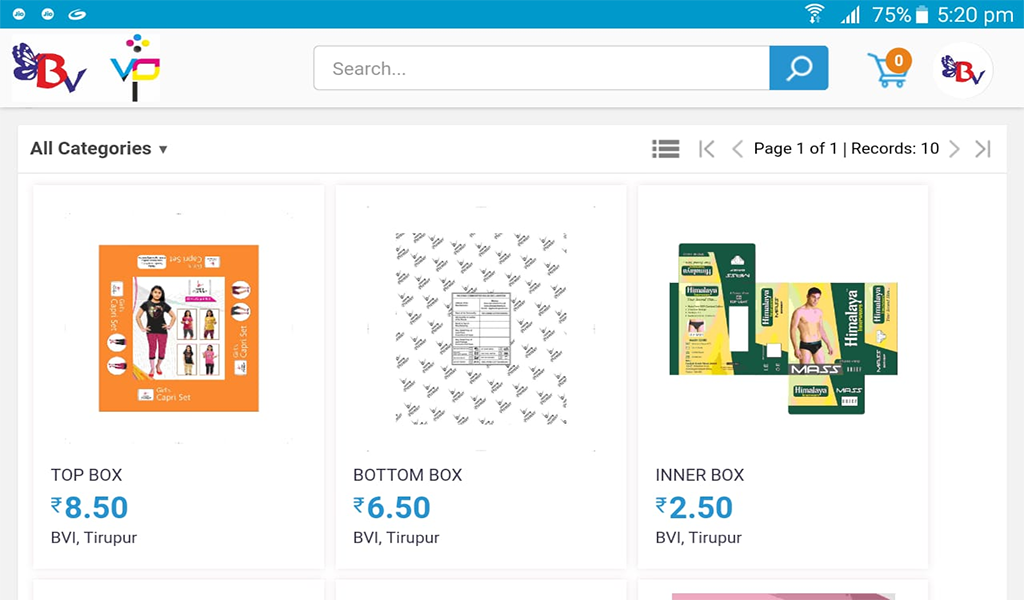Open the TOP BOX product image
Viewport: 1024px width, 600px height.
[x=178, y=328]
